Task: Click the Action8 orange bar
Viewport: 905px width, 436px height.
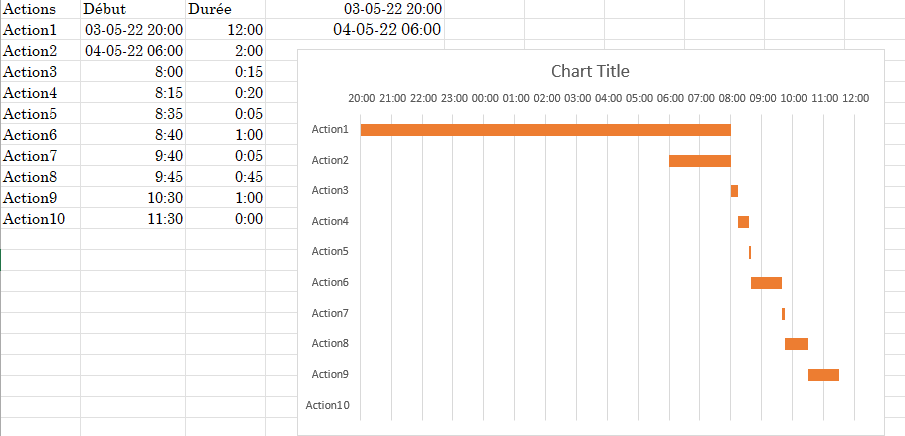Action: [796, 344]
